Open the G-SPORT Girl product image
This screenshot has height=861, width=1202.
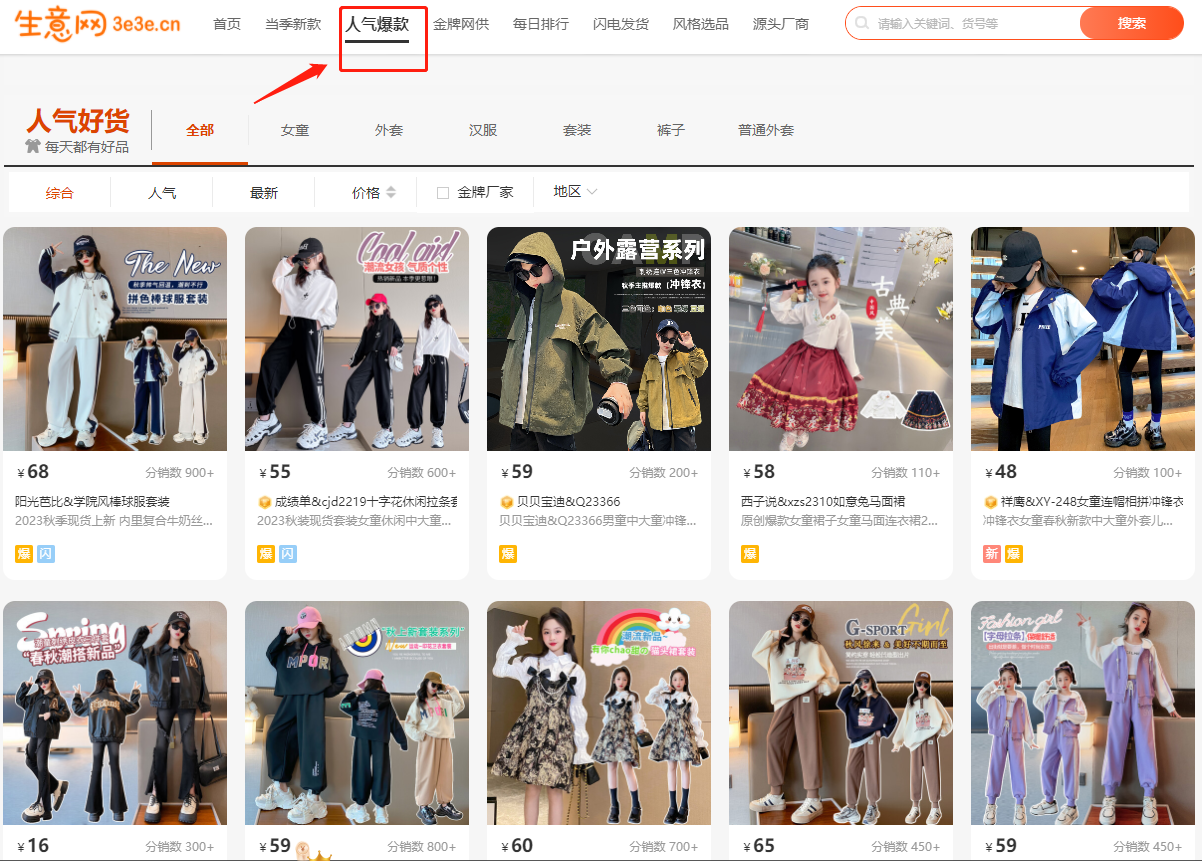[x=841, y=713]
